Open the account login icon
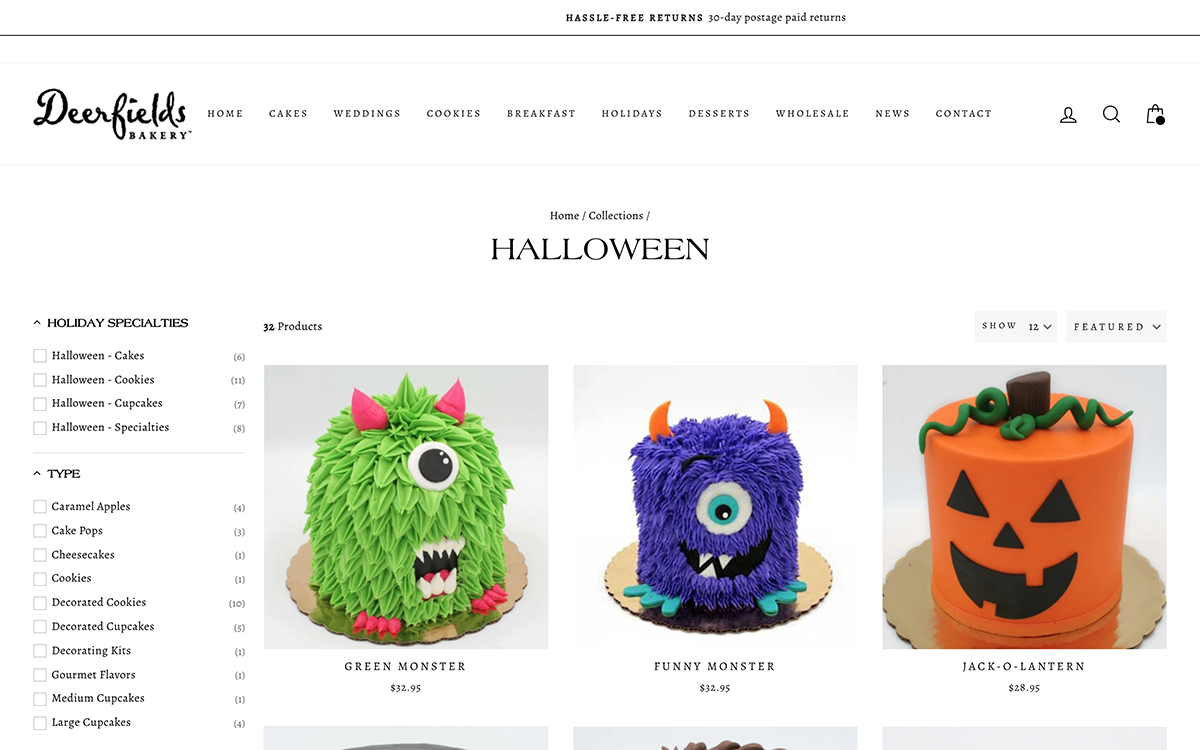The image size is (1200, 750). [1068, 114]
